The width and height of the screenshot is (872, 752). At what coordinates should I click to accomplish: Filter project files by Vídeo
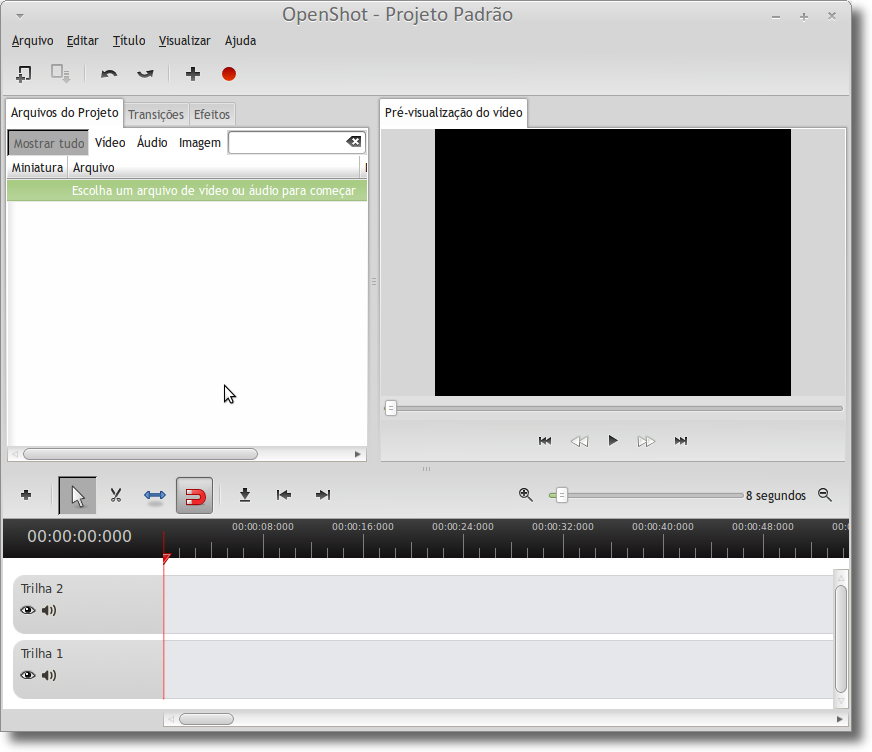click(x=110, y=143)
